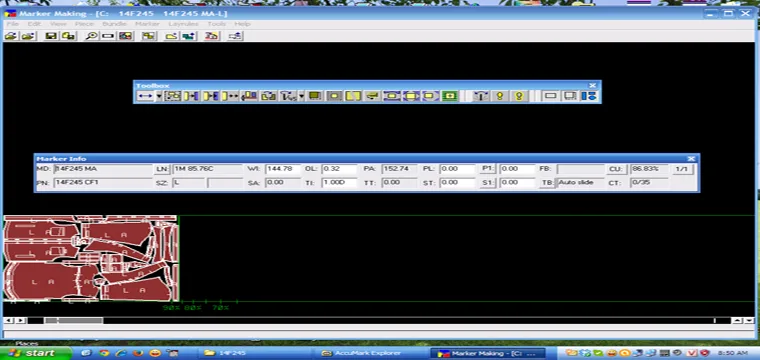Open the Tools menu
Image resolution: width=760 pixels, height=360 pixels.
click(217, 24)
